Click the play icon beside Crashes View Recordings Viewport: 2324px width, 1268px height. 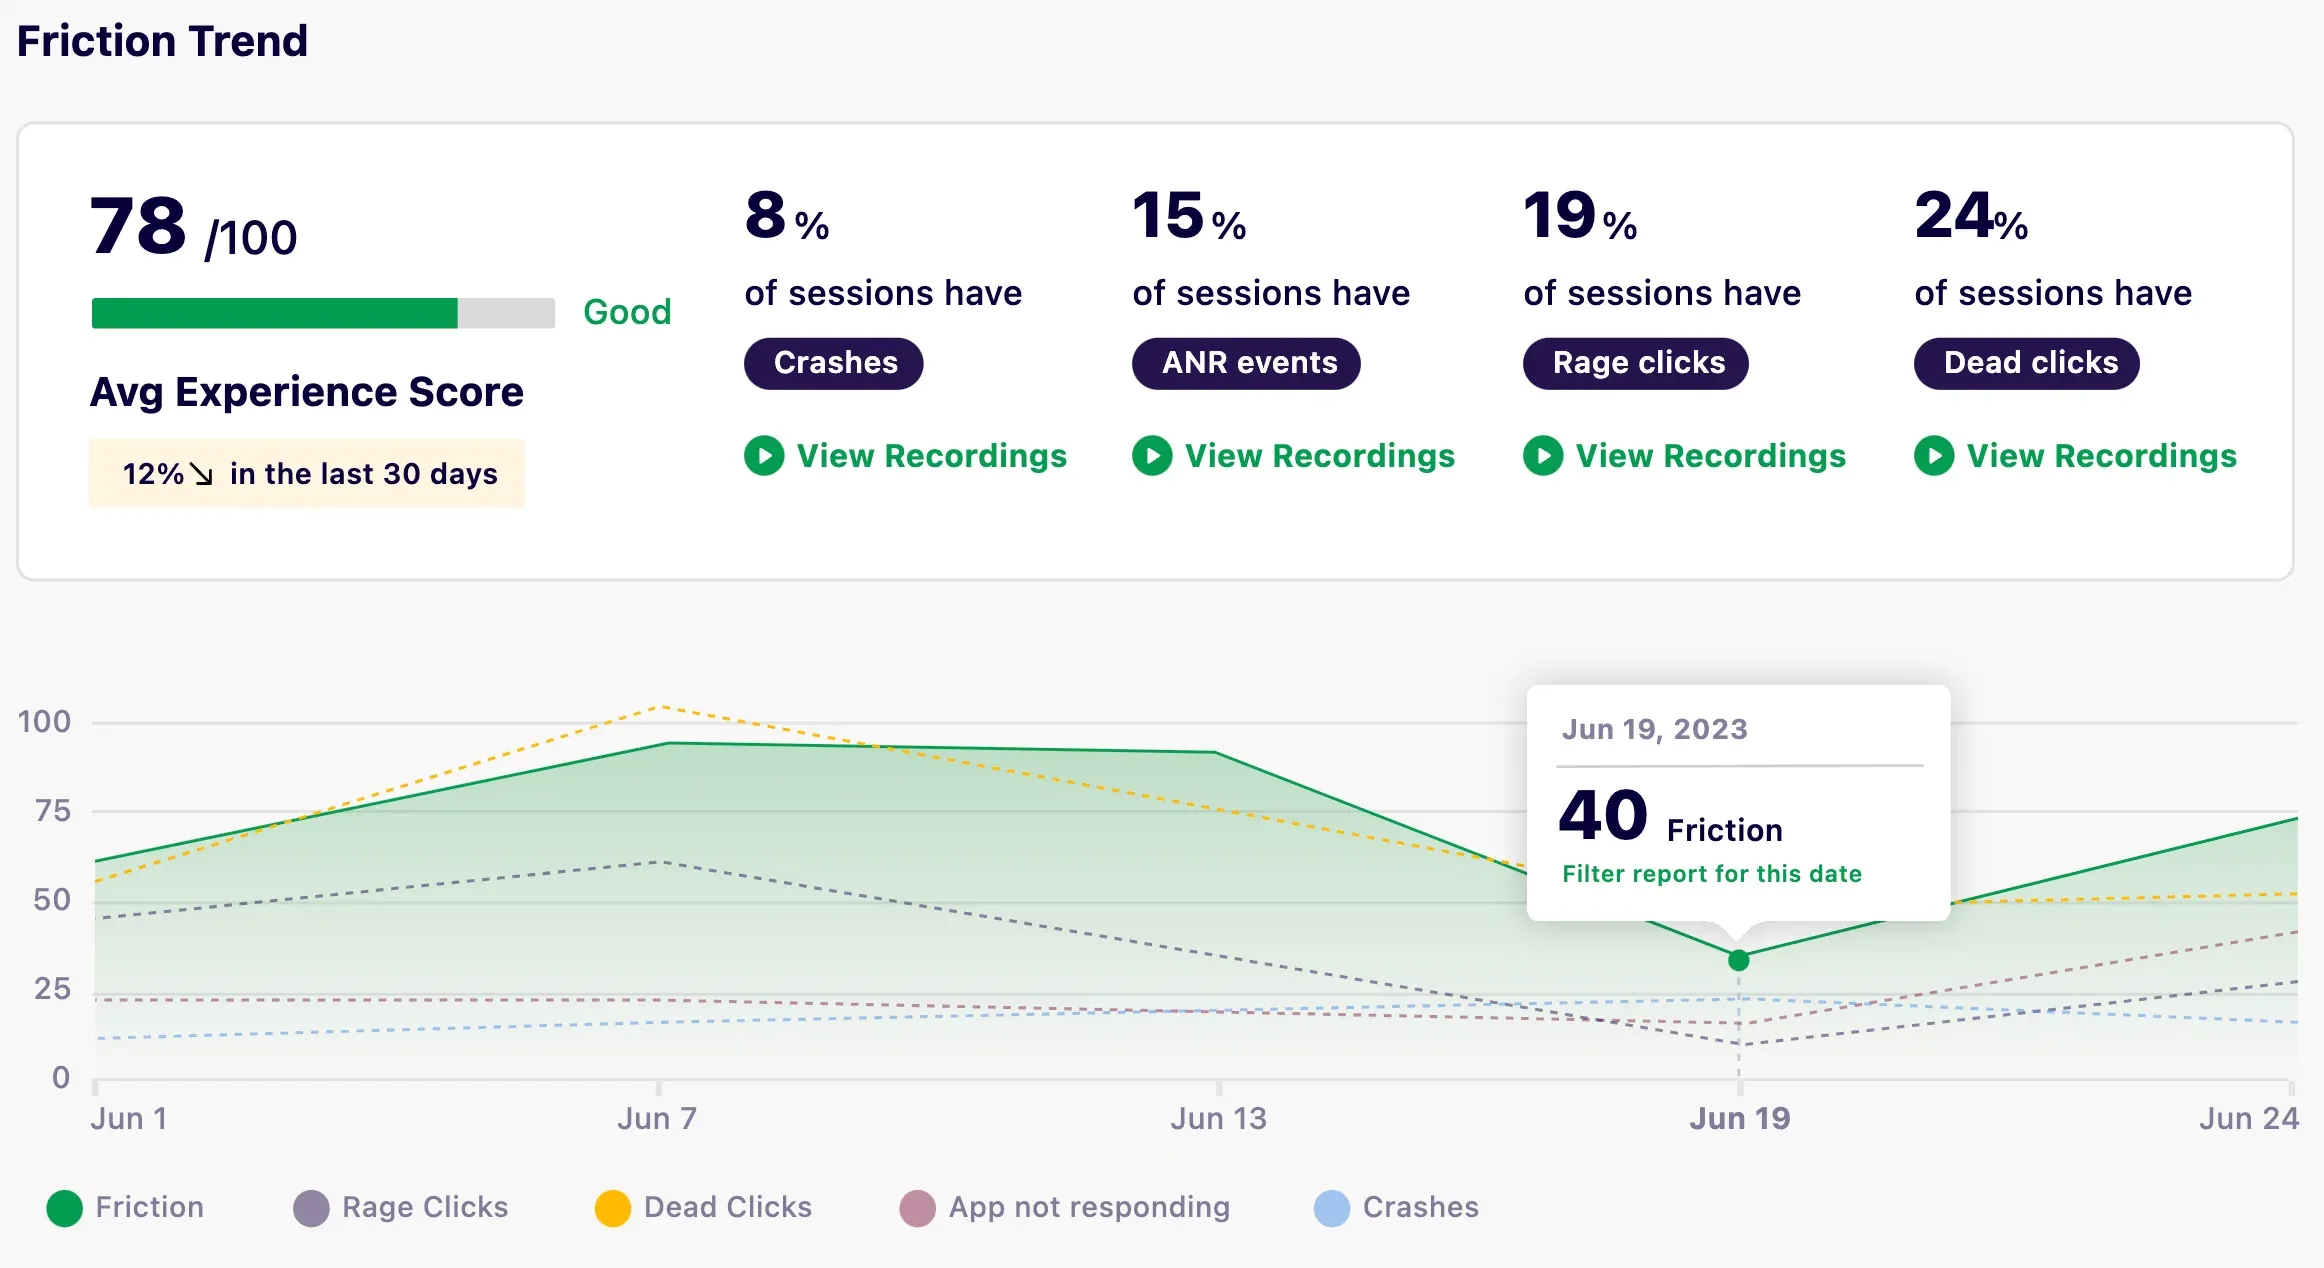[764, 456]
